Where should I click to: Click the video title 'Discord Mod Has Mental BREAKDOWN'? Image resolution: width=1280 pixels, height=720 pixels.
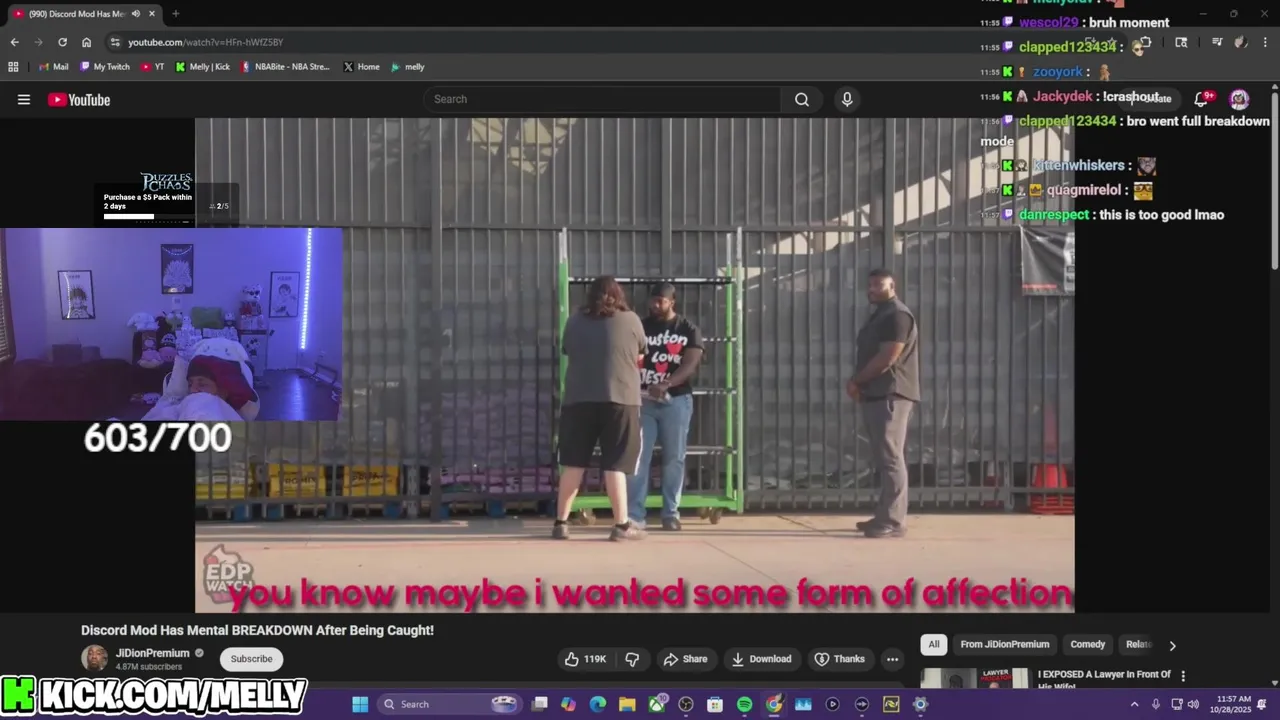257,630
